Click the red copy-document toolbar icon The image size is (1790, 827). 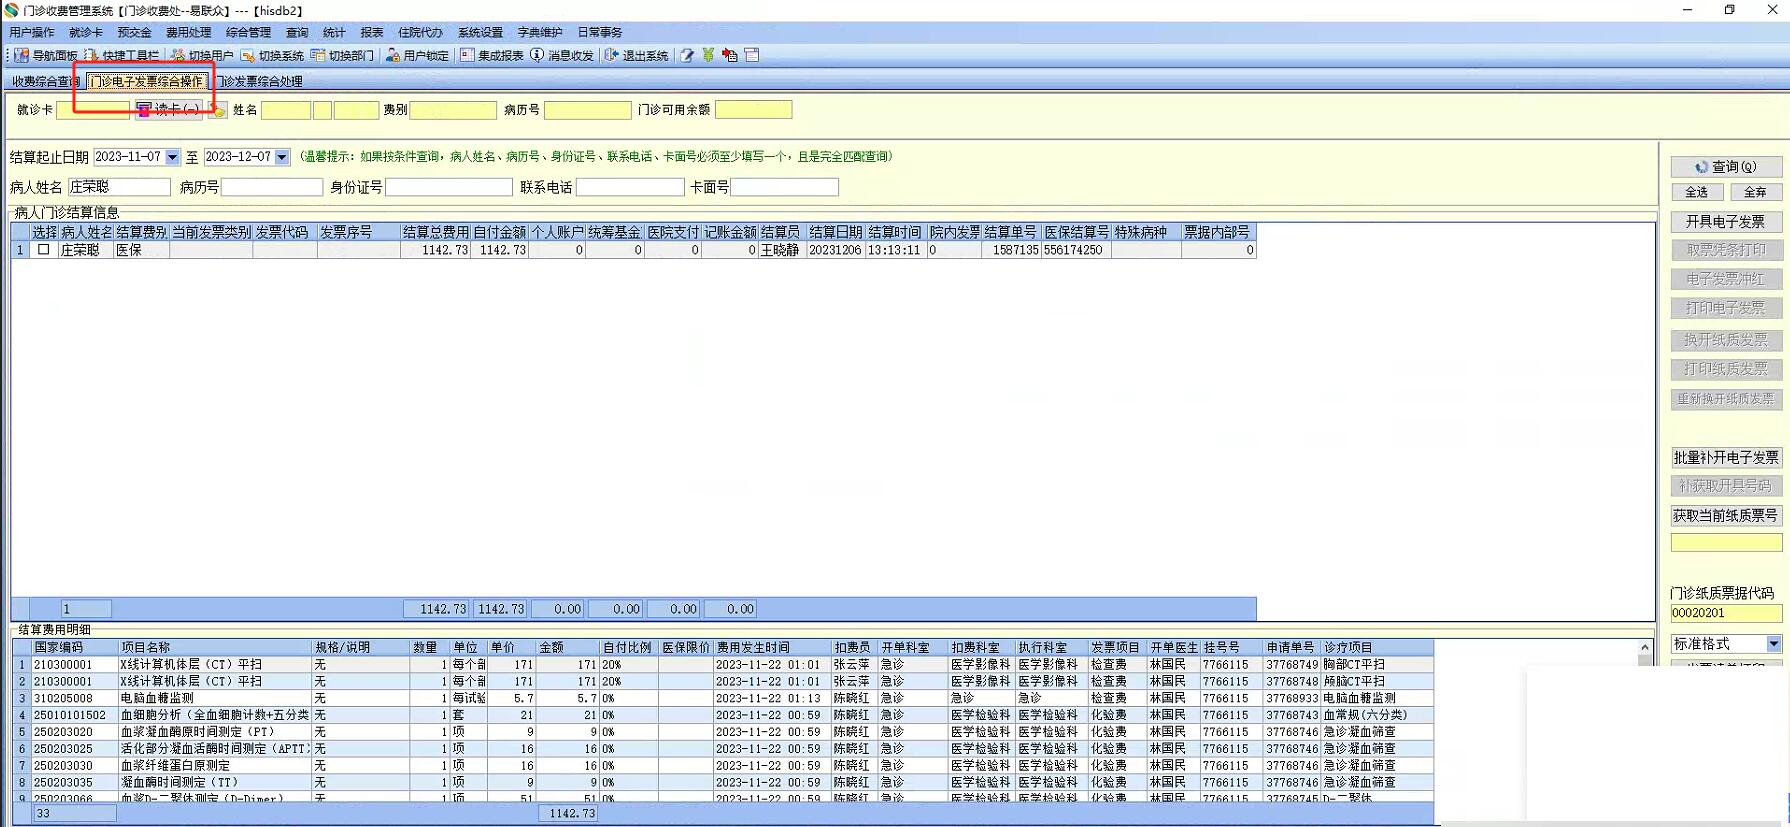(730, 55)
